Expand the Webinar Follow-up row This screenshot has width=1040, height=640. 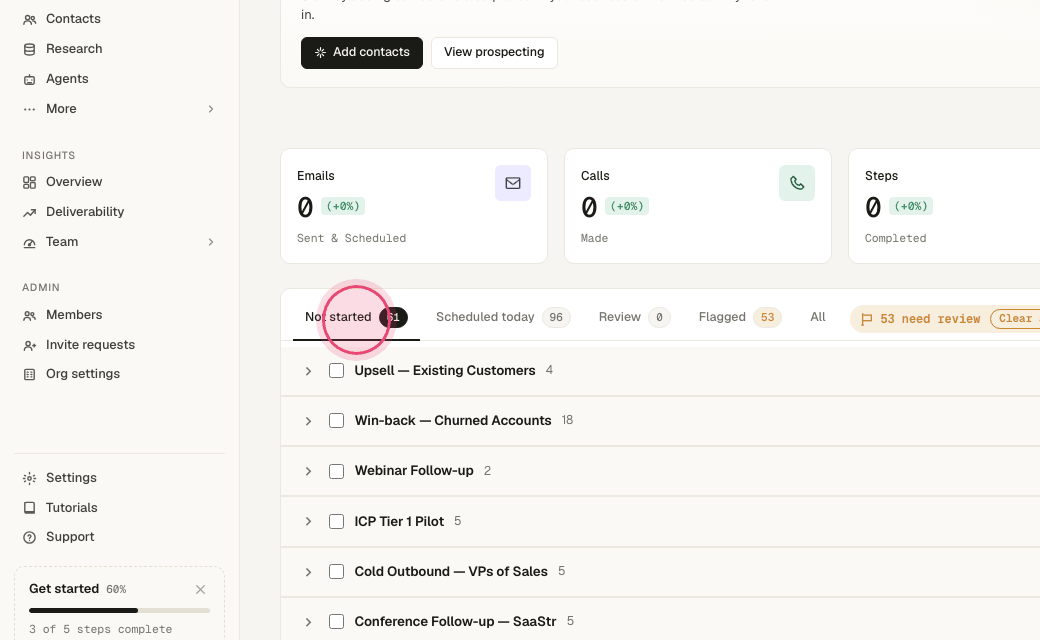(x=308, y=471)
